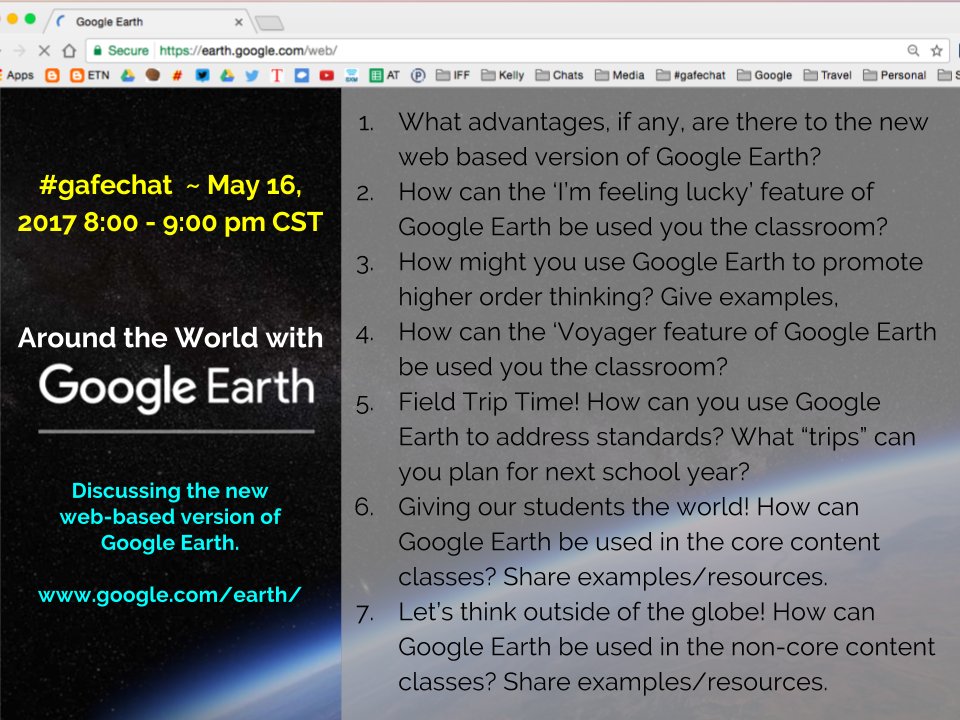Image resolution: width=960 pixels, height=720 pixels.
Task: Click the green Secure padlock
Action: tap(97, 51)
